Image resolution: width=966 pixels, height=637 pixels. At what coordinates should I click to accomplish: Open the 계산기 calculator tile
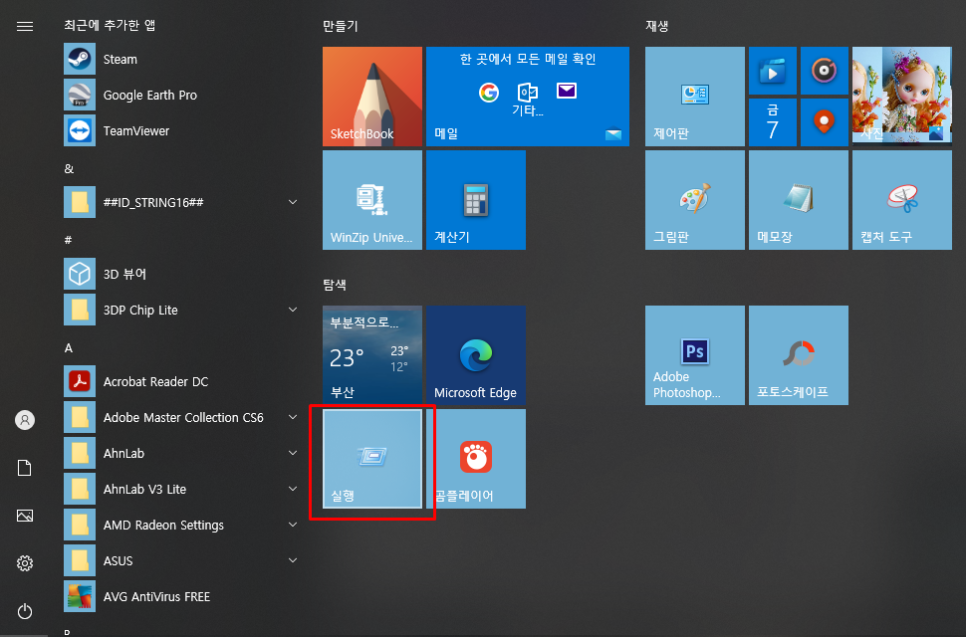coord(476,200)
